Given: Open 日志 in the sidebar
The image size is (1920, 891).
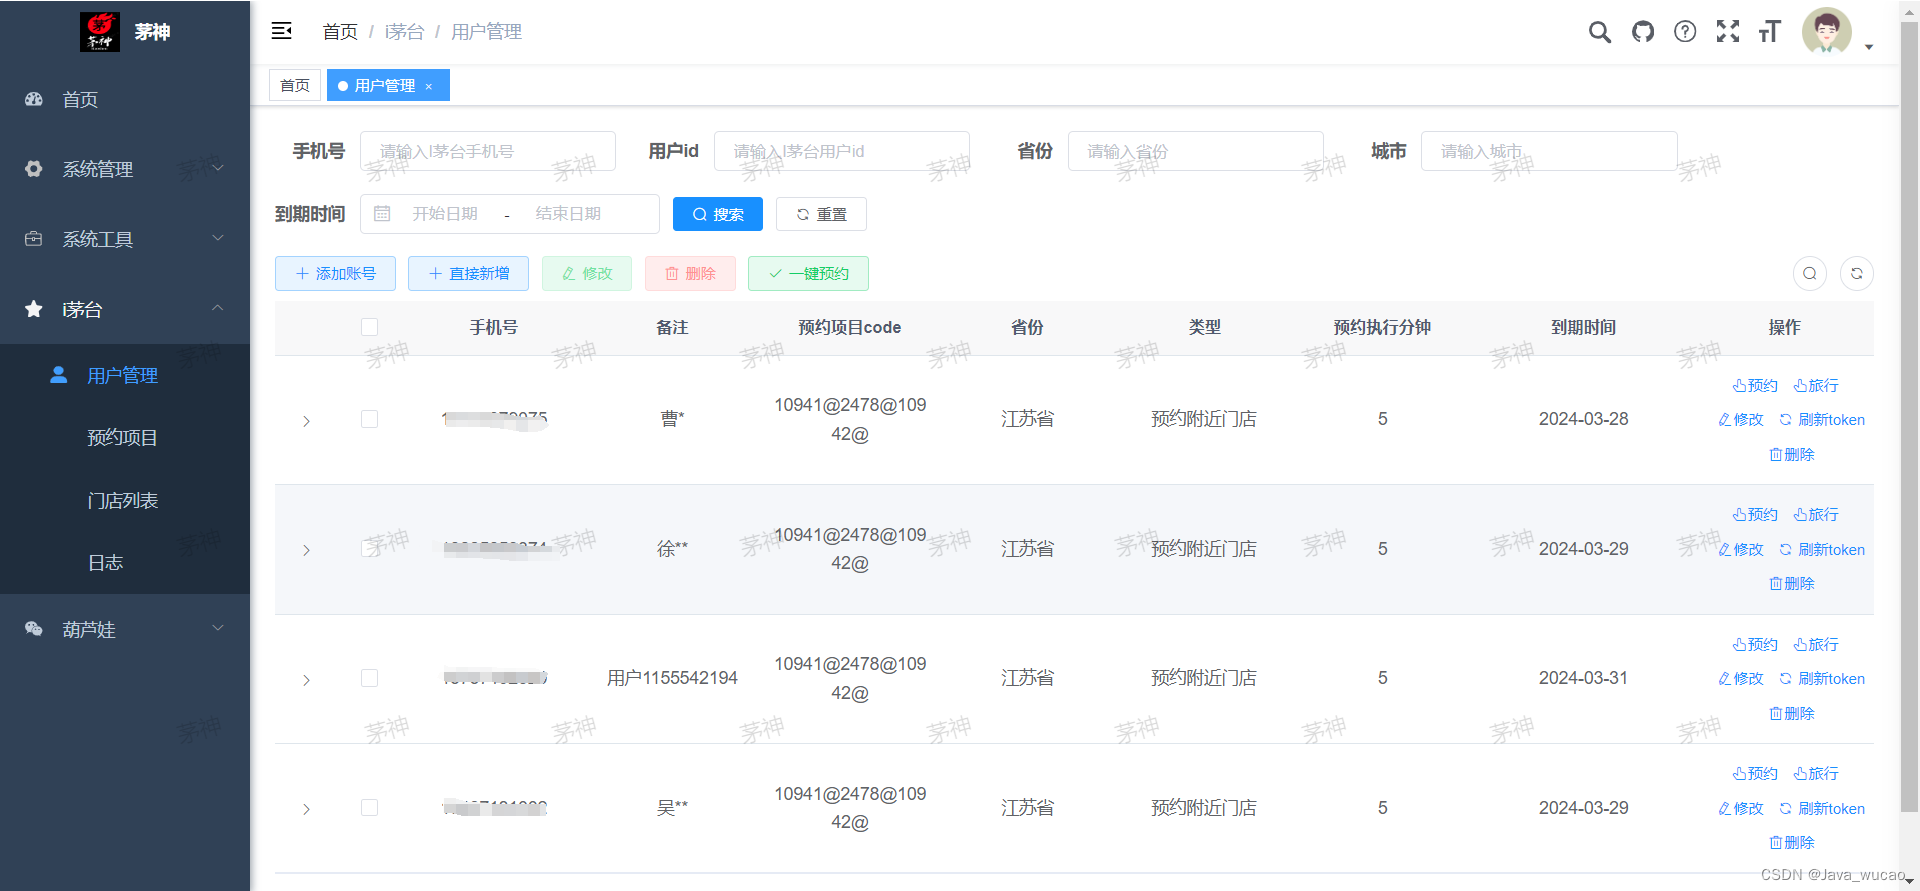Looking at the screenshot, I should pyautogui.click(x=125, y=562).
